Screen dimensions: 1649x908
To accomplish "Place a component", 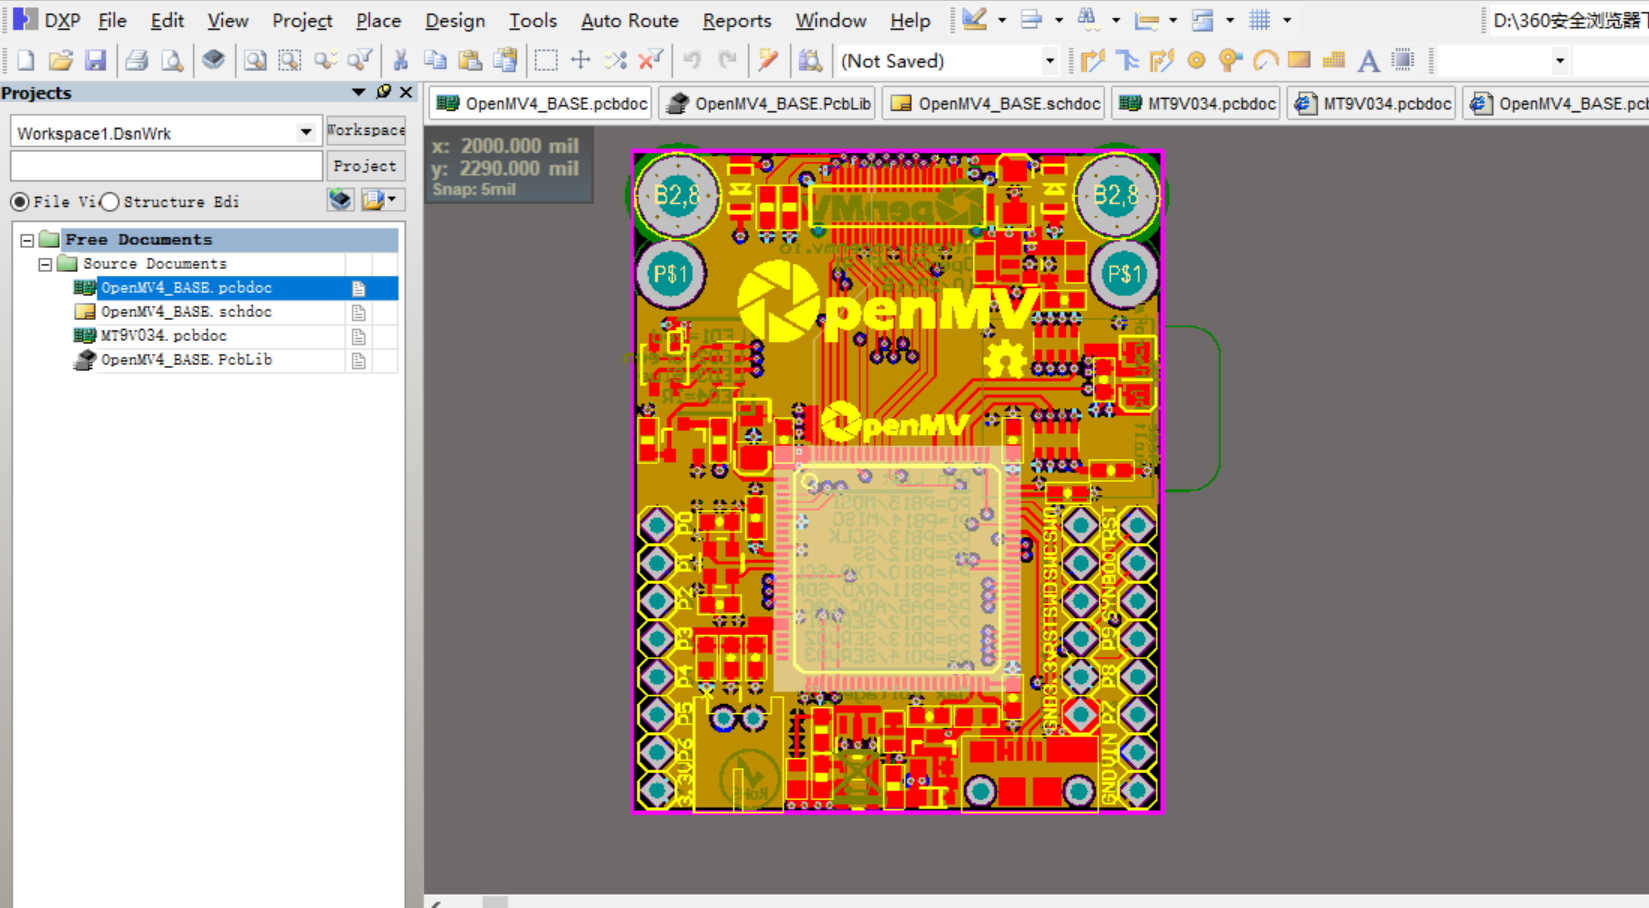I will click(x=1404, y=61).
